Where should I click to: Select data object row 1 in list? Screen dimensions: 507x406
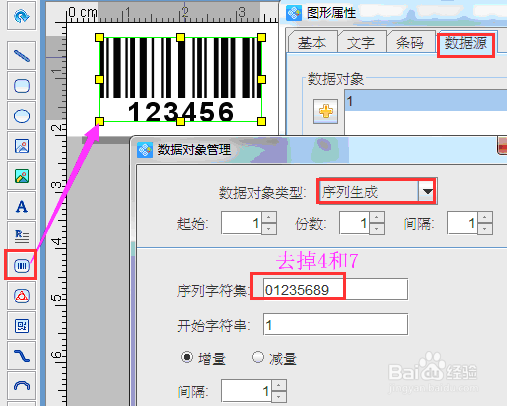click(426, 100)
